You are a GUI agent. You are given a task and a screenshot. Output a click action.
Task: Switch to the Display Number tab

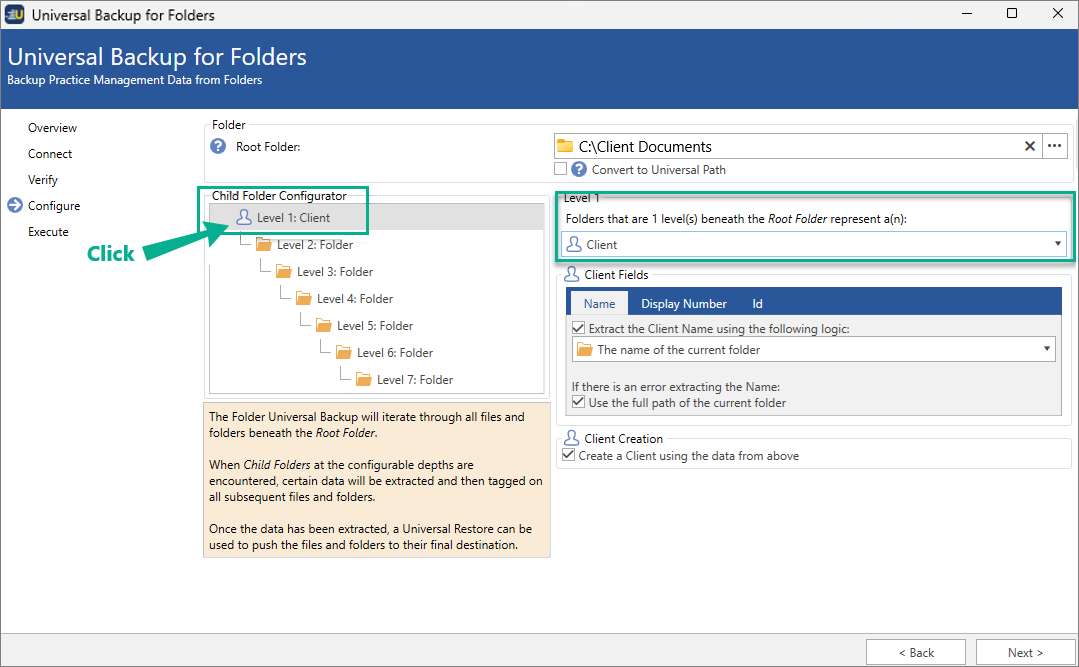point(683,304)
